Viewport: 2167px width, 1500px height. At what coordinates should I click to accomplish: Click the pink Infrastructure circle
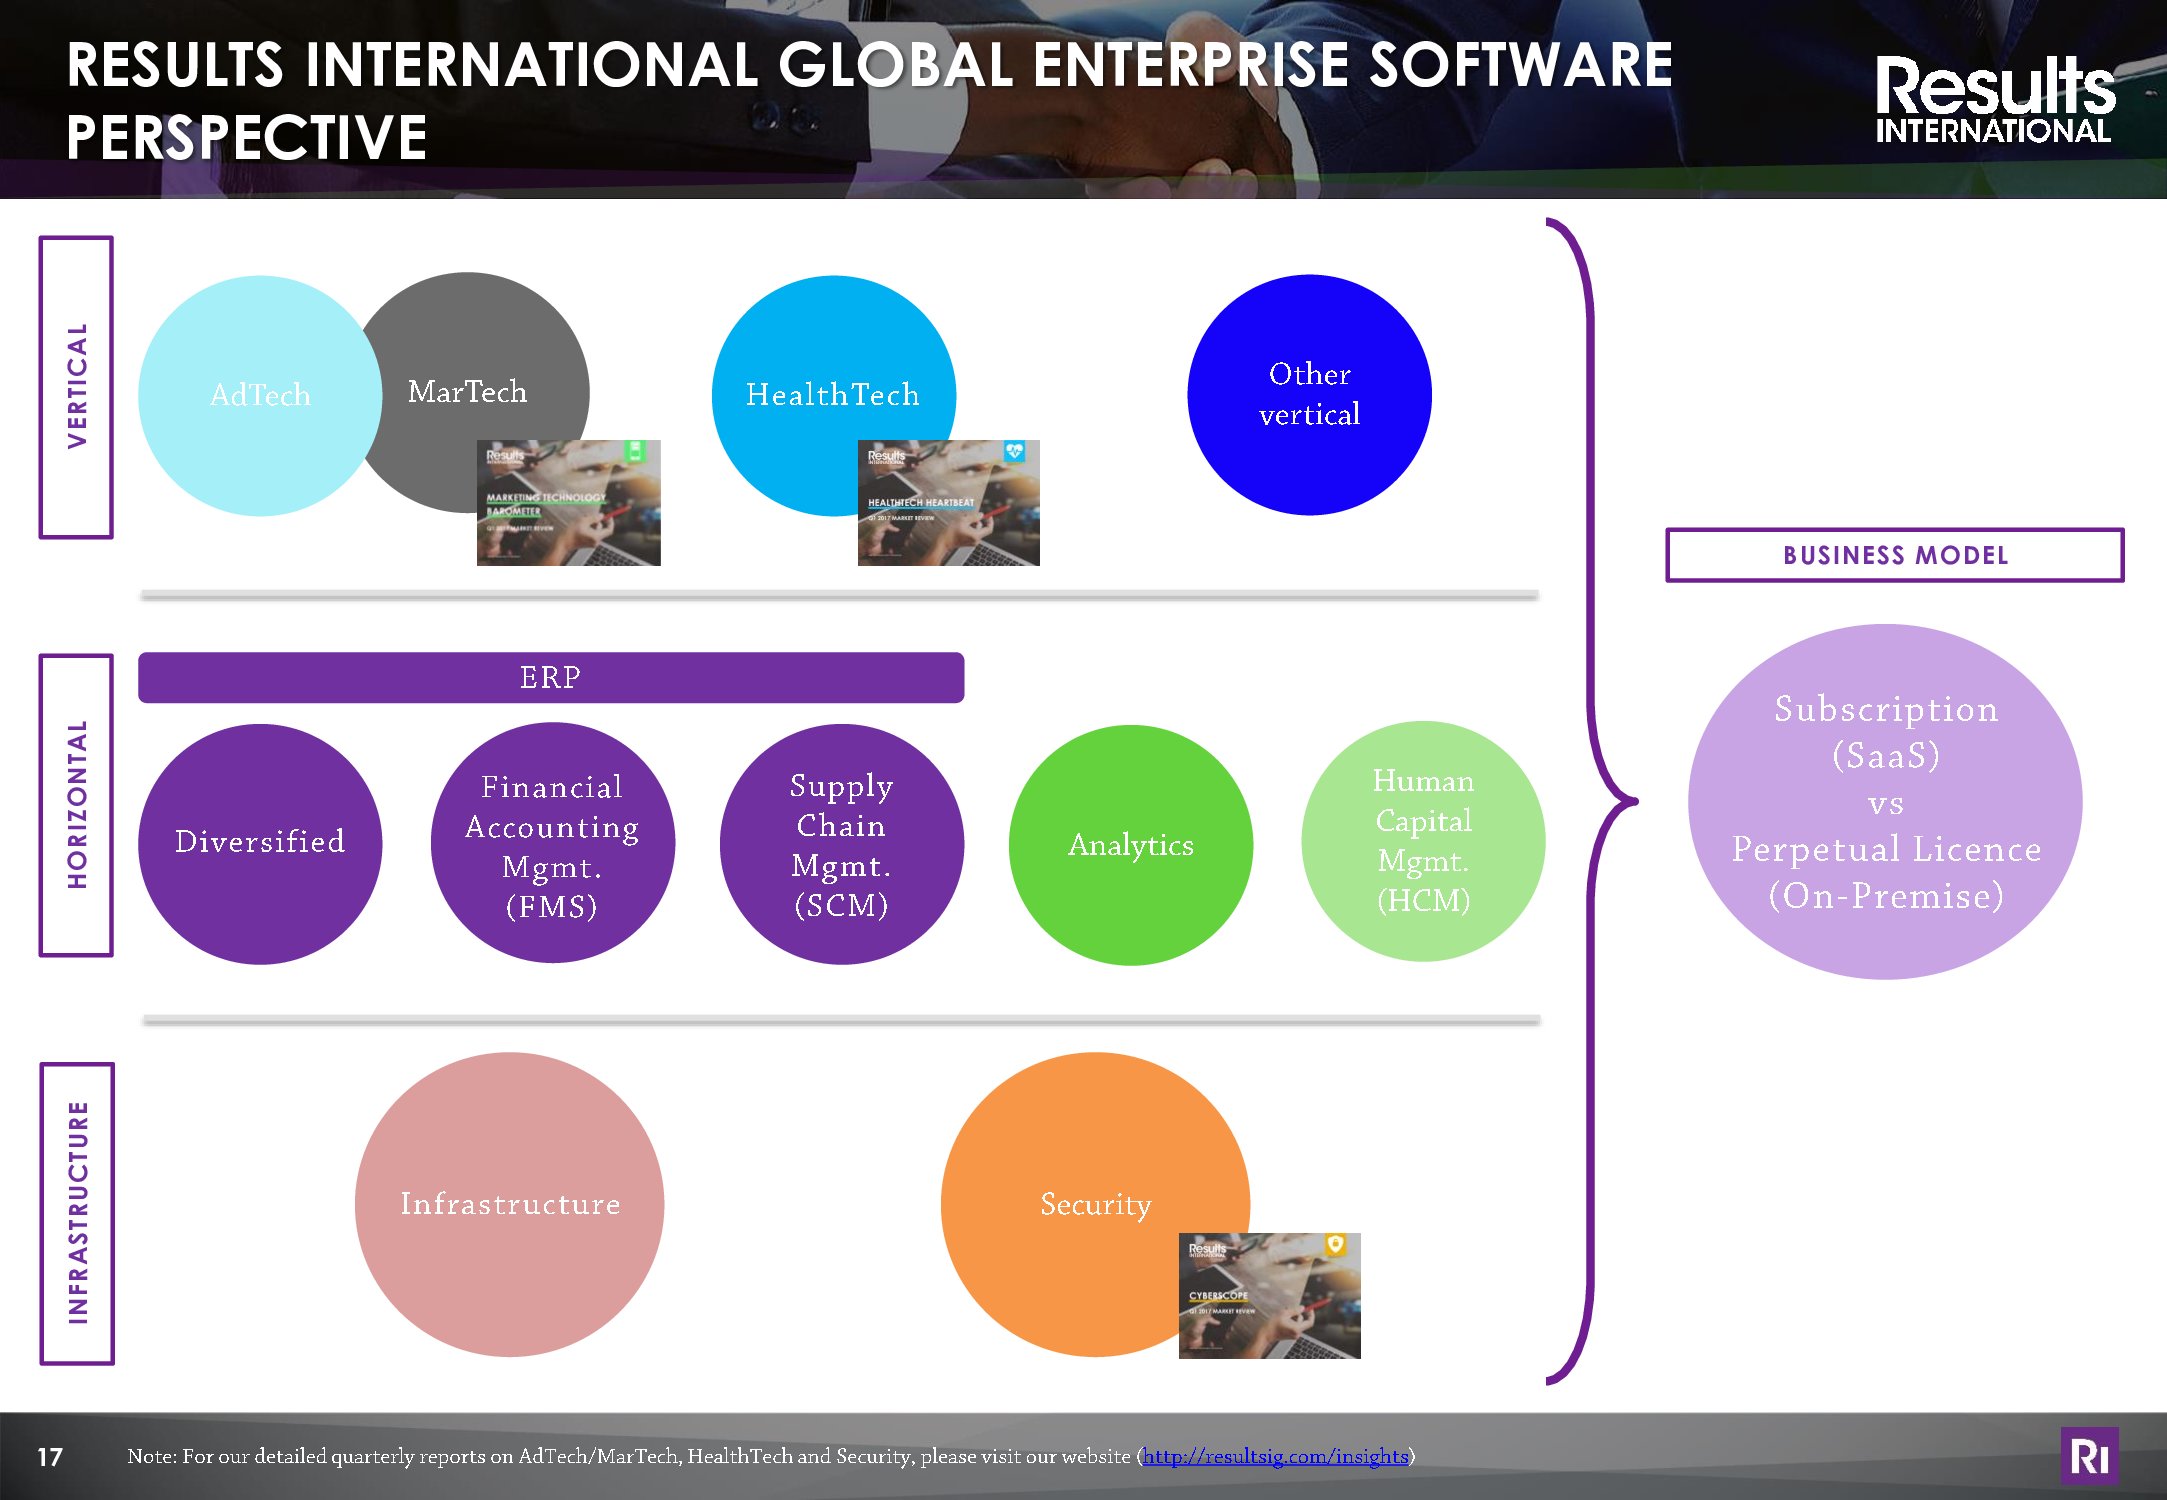click(x=510, y=1204)
